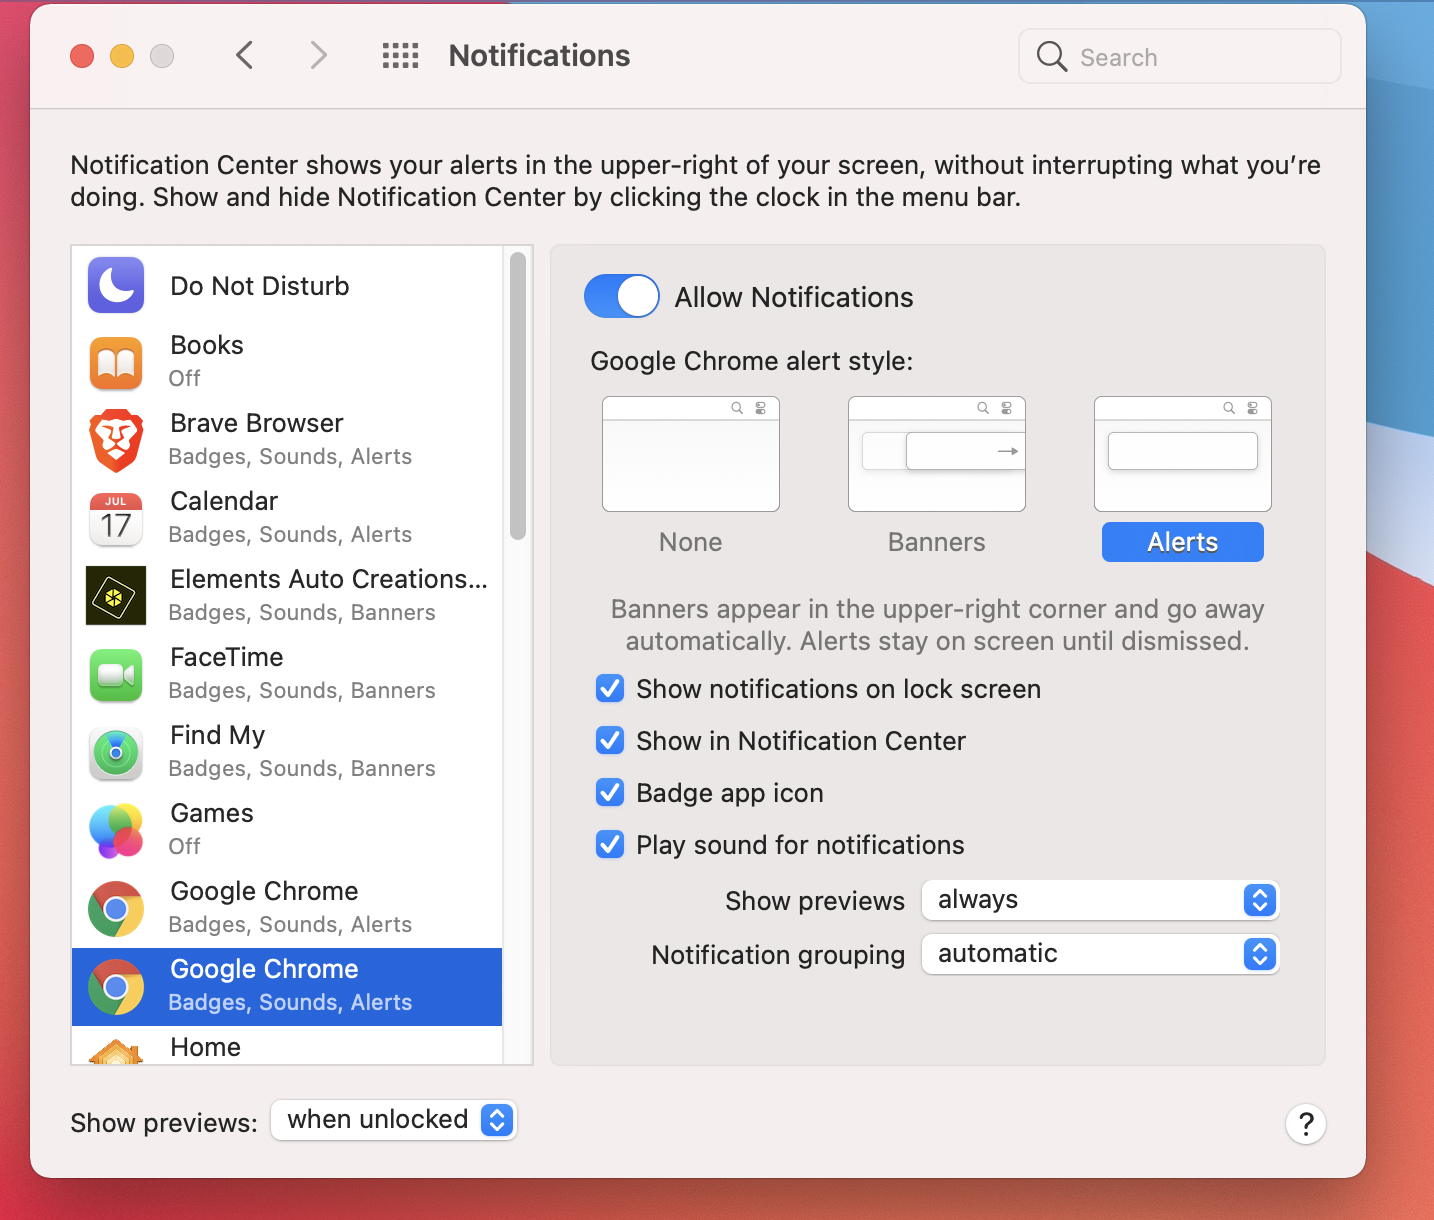
Task: Click 'Badges, Sounds, Alerts' under Brave Browser
Action: [290, 456]
